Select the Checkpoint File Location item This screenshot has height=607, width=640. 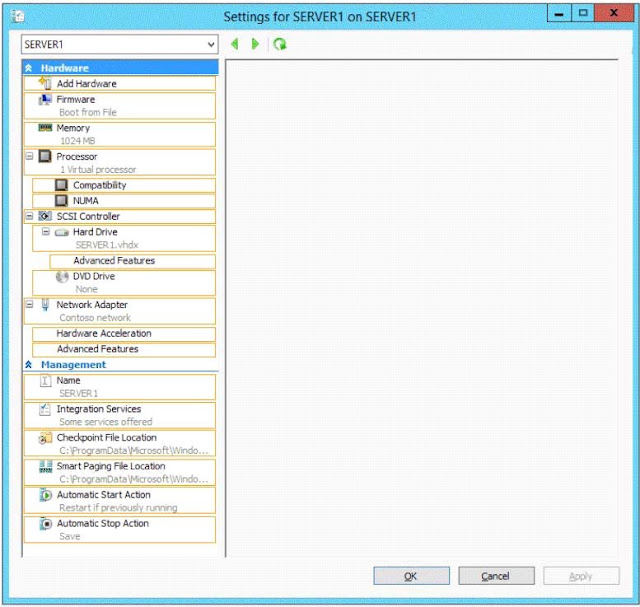click(120, 444)
